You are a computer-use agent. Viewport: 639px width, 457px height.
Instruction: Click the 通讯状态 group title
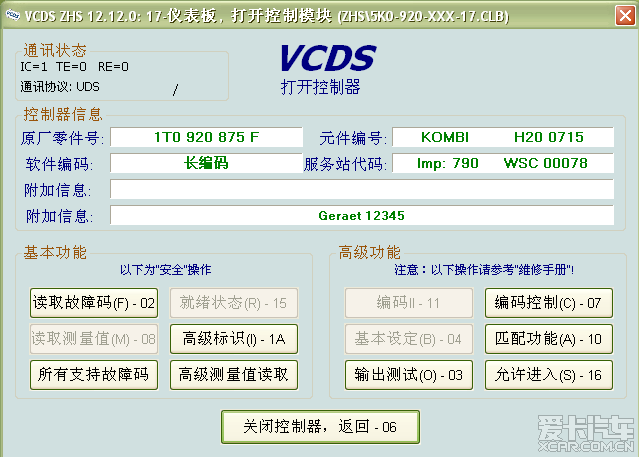[55, 51]
